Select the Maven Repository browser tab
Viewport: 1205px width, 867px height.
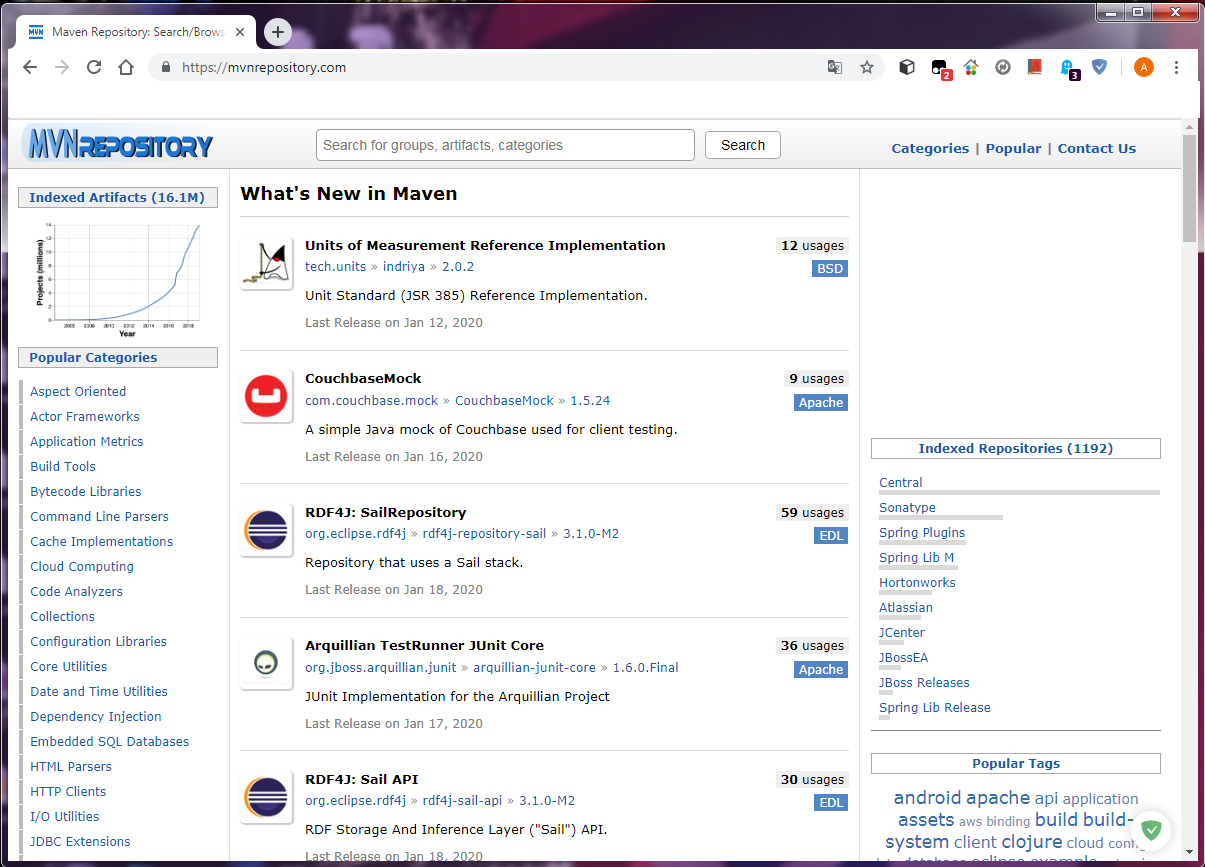(138, 32)
